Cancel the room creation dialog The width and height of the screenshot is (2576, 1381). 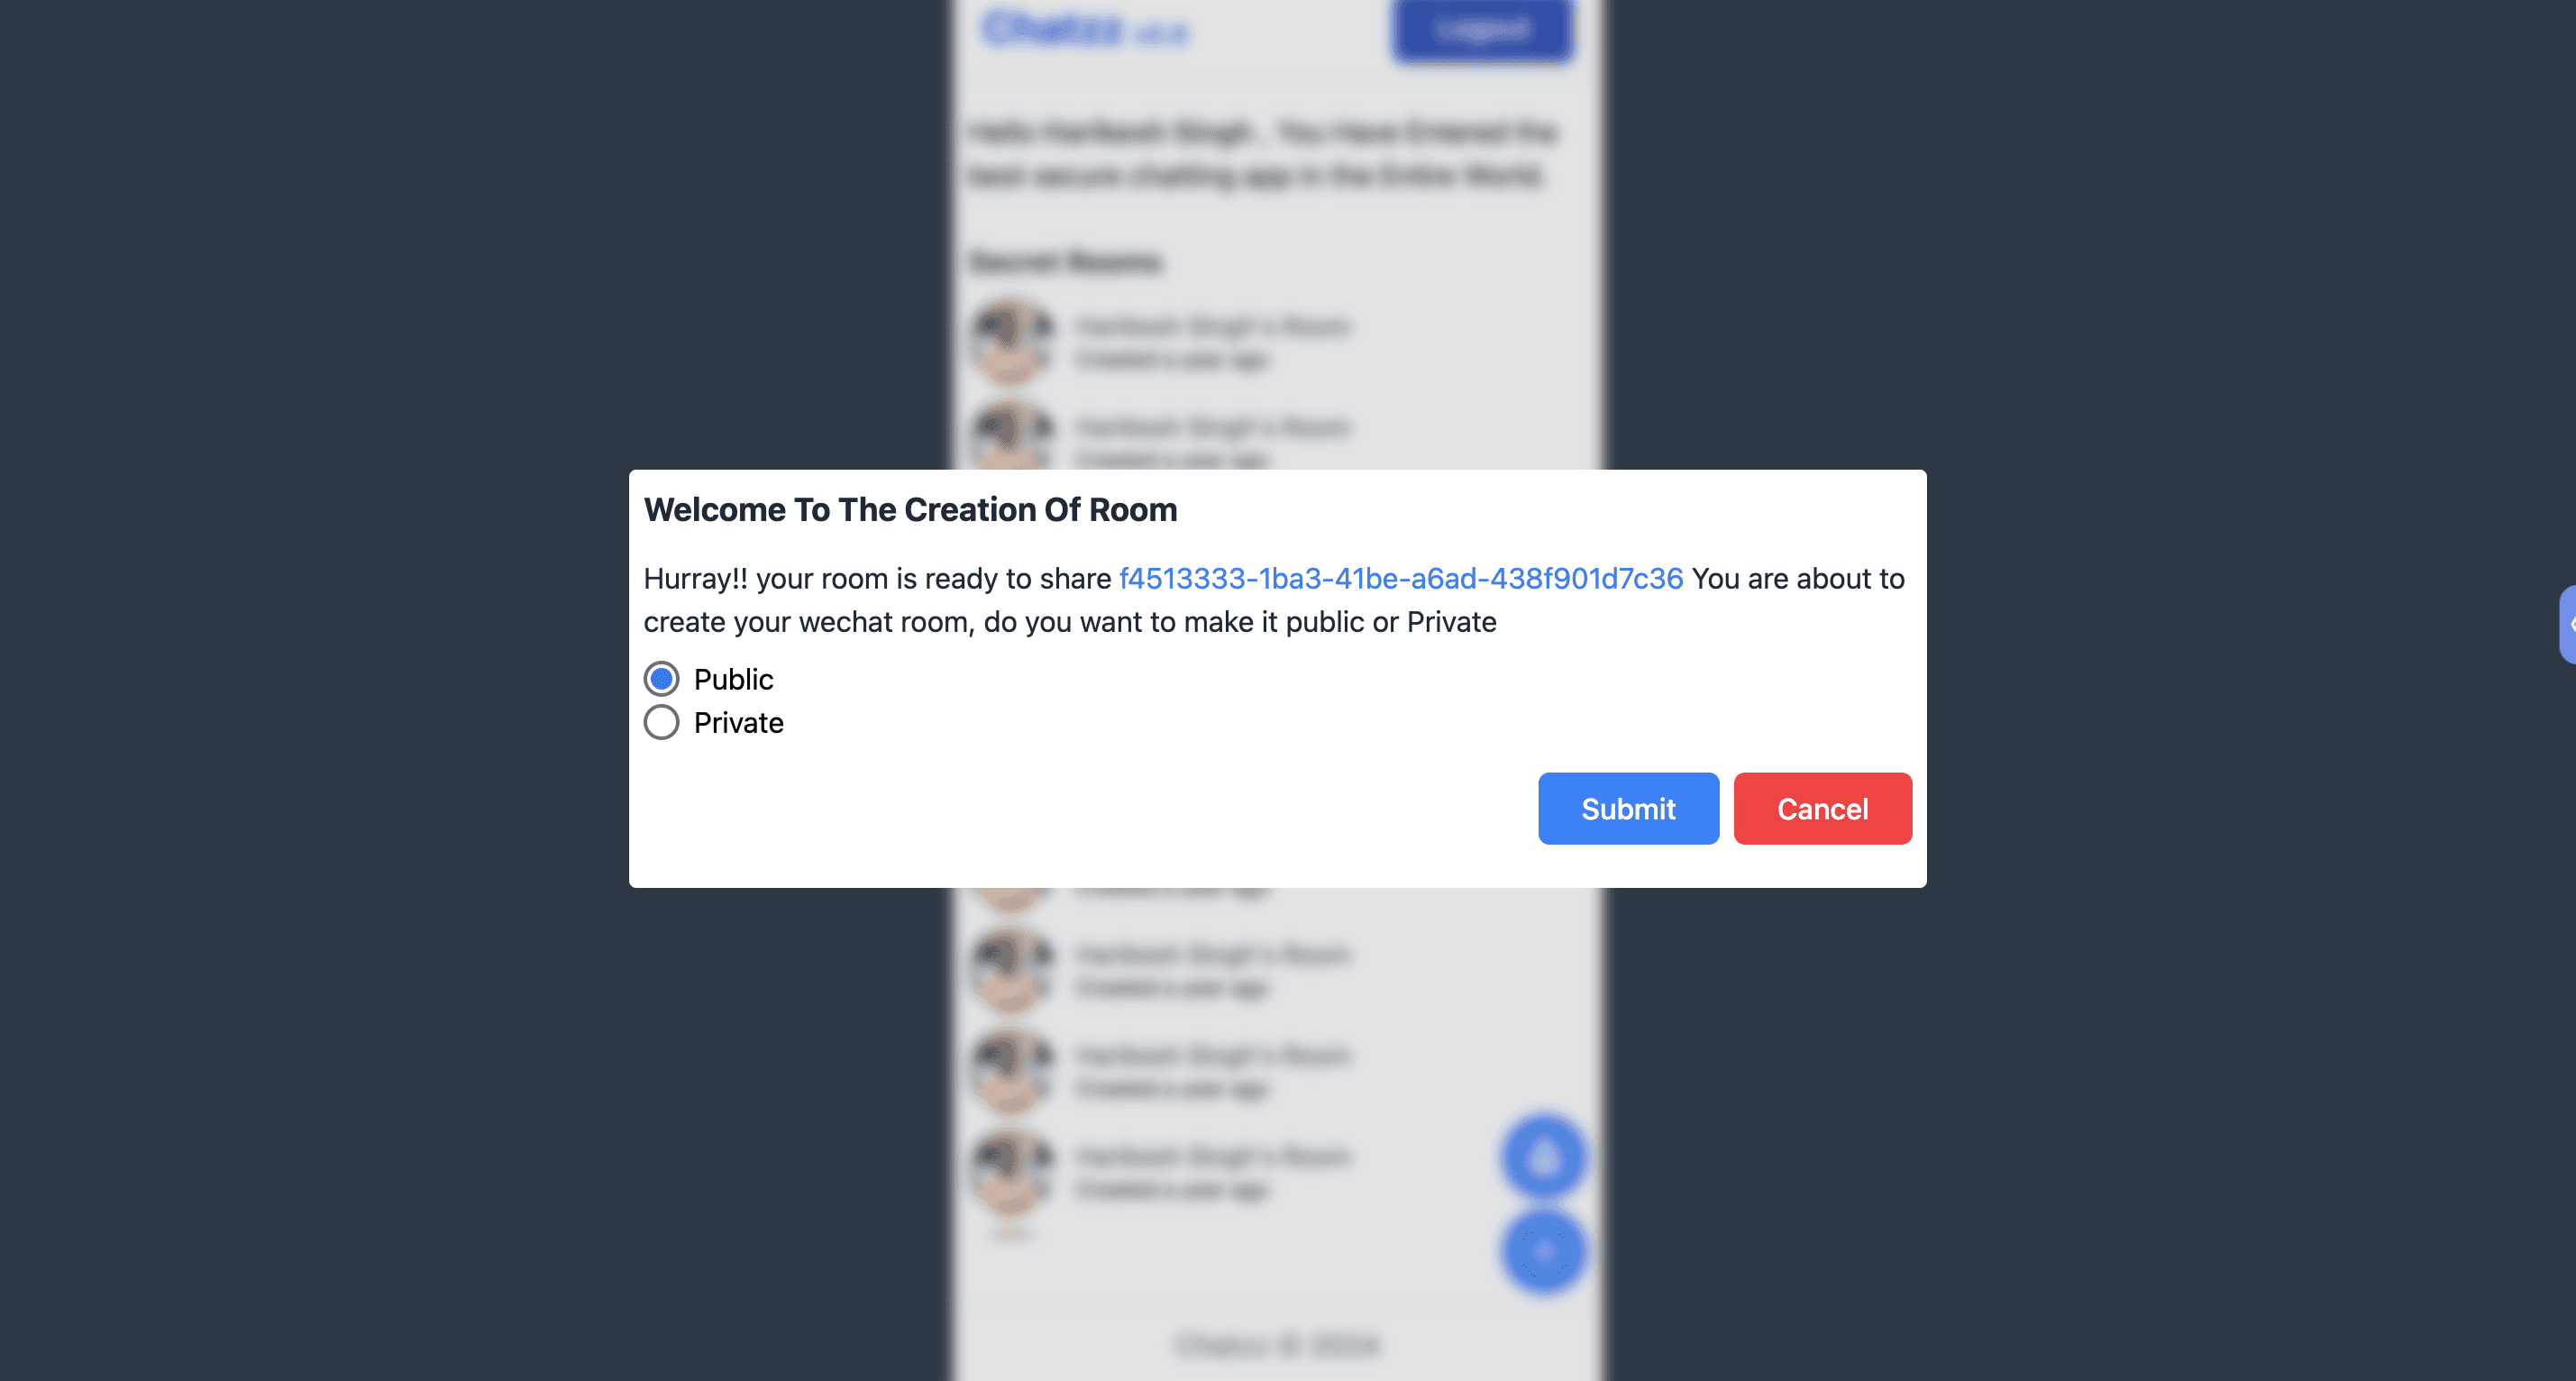point(1822,808)
